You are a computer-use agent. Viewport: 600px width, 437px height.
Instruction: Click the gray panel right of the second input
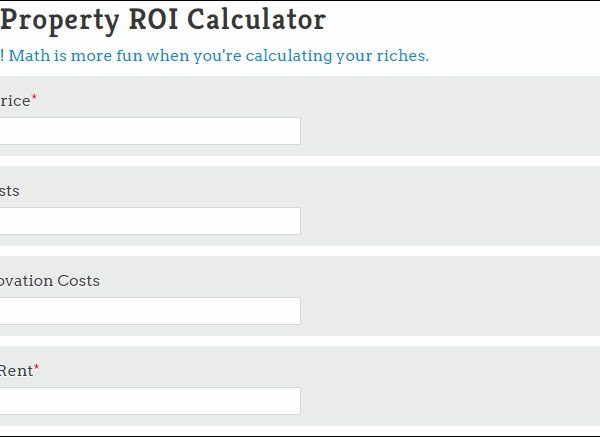450,221
